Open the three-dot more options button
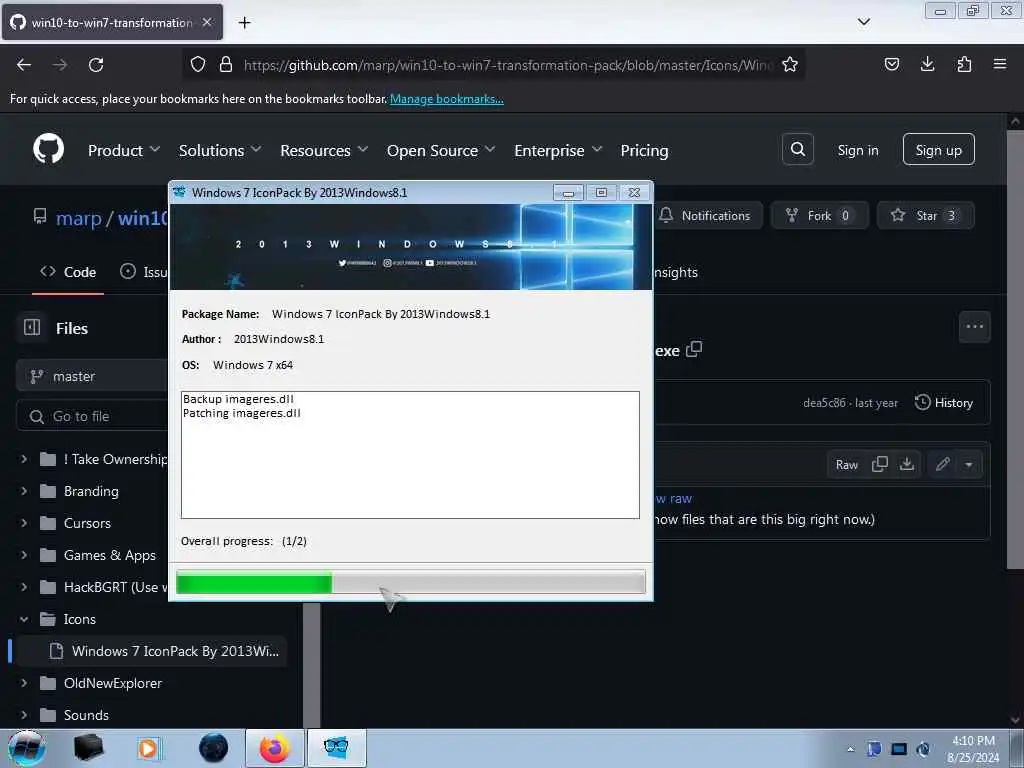This screenshot has width=1024, height=768. coord(974,327)
